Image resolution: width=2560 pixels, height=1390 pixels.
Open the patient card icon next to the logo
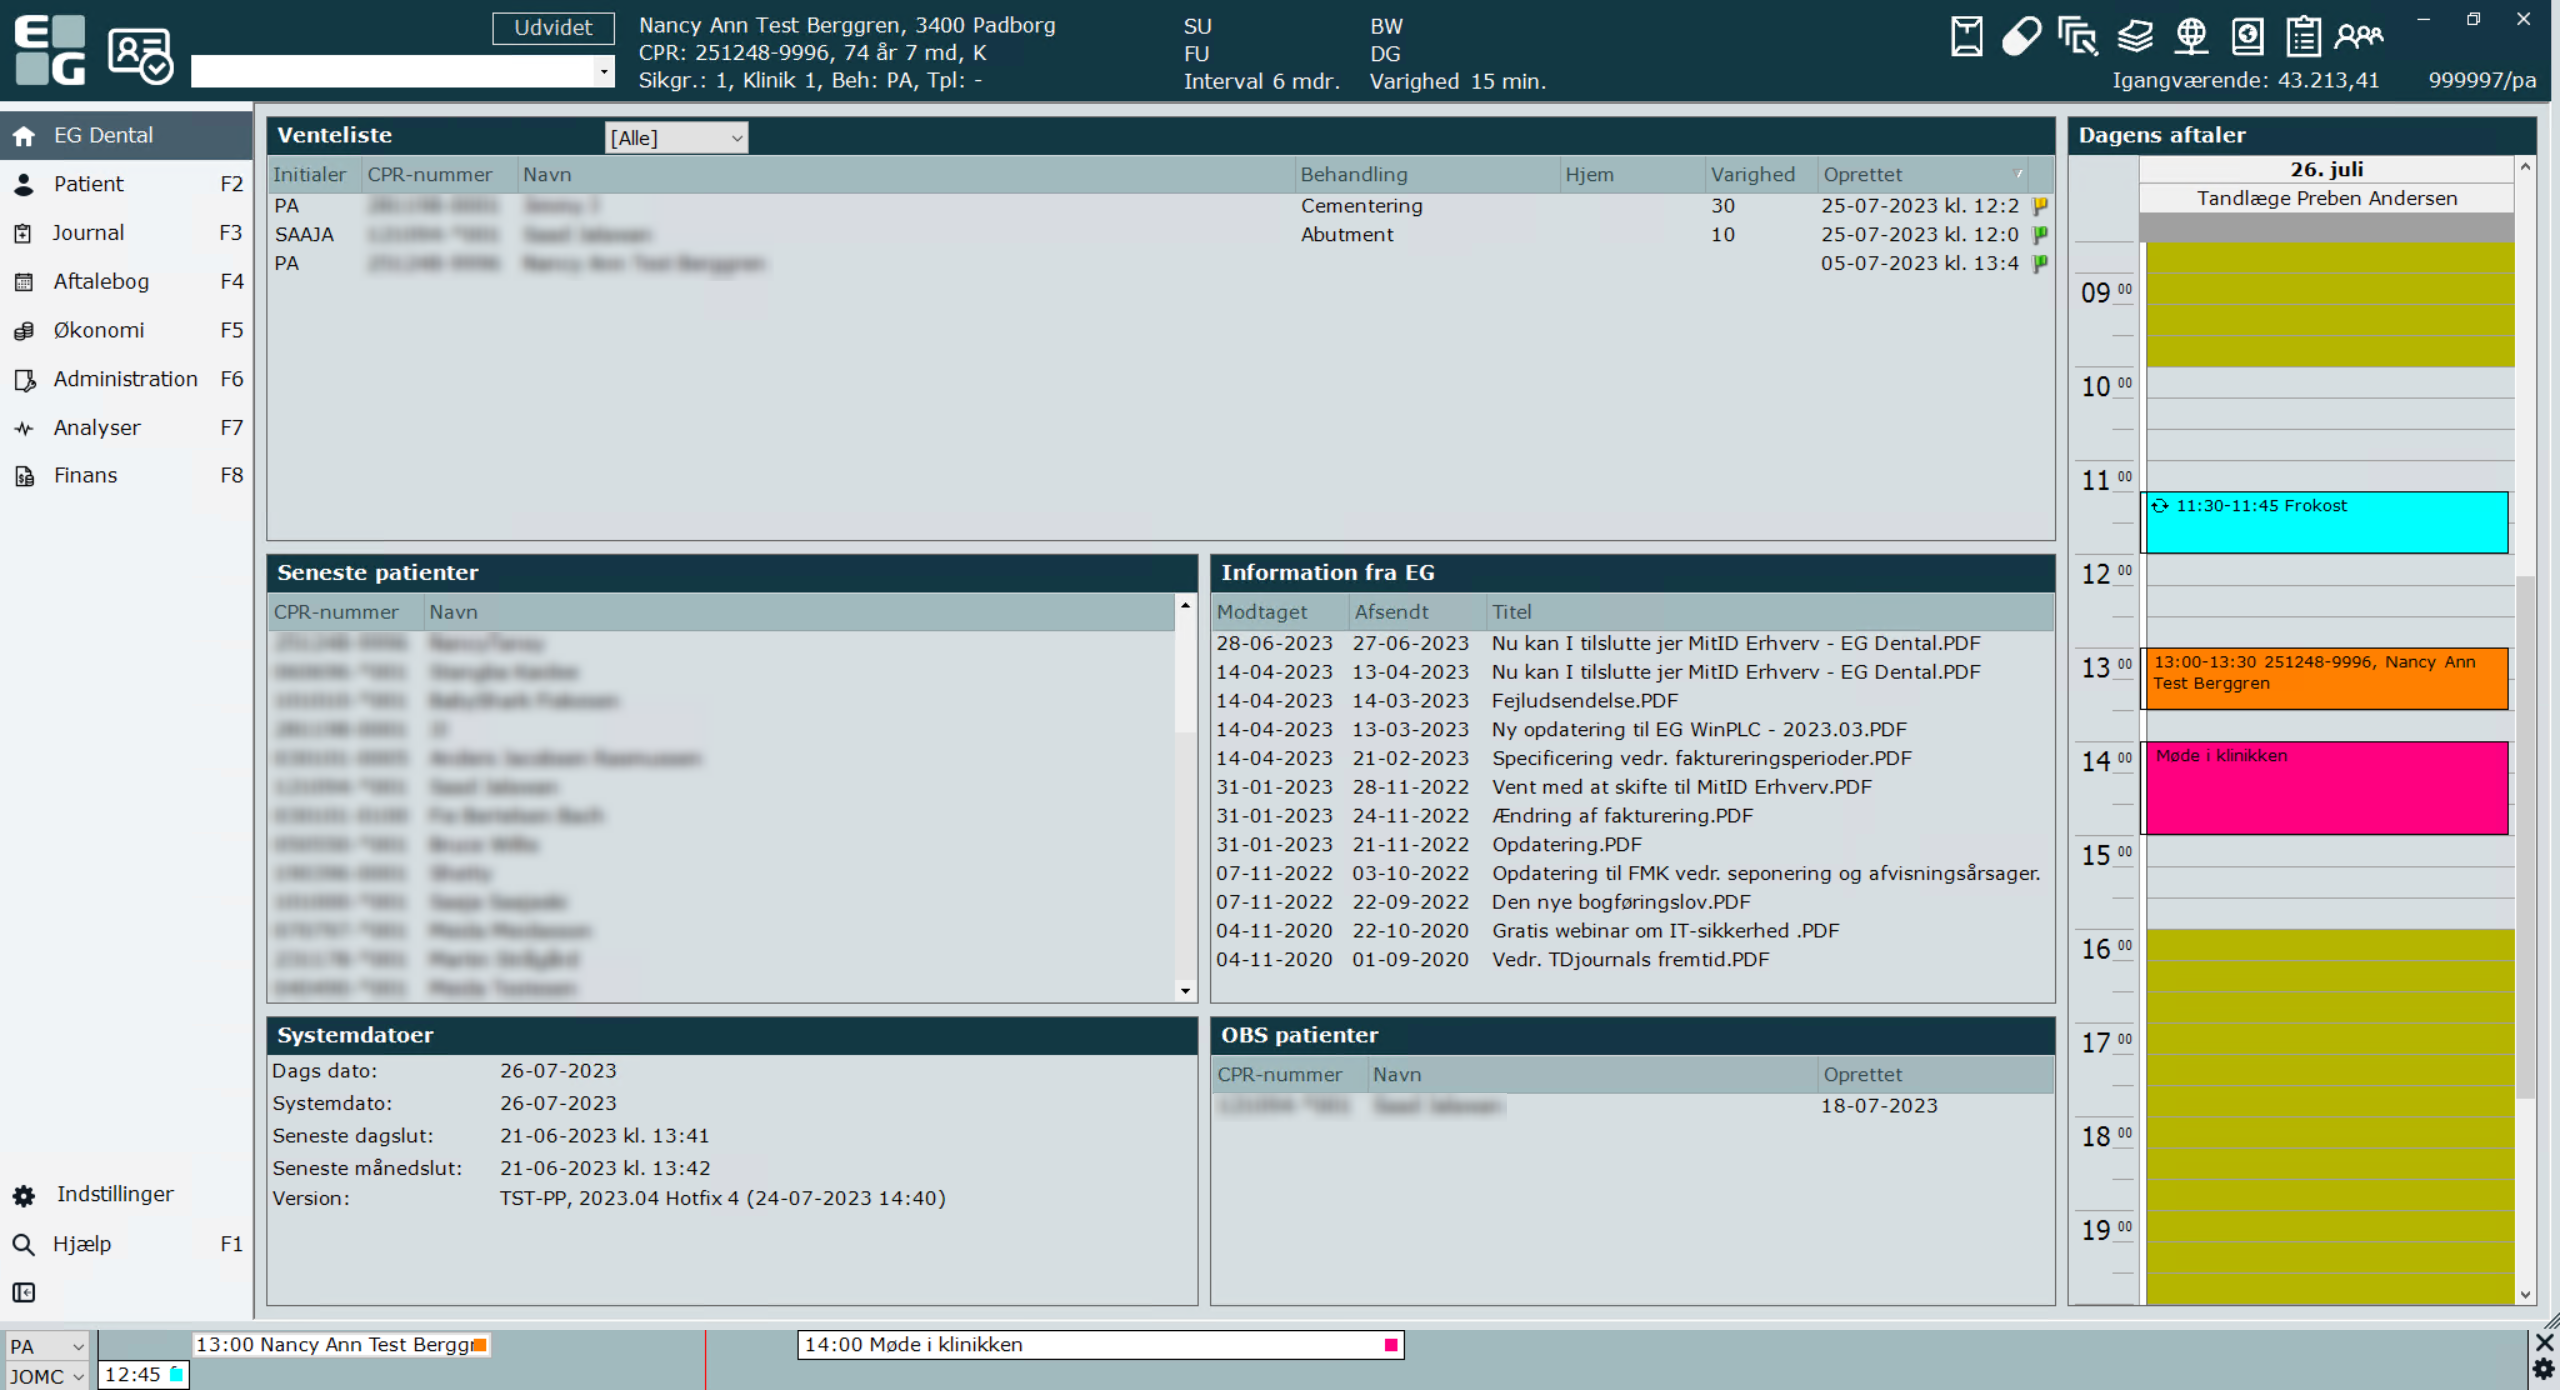pos(140,54)
